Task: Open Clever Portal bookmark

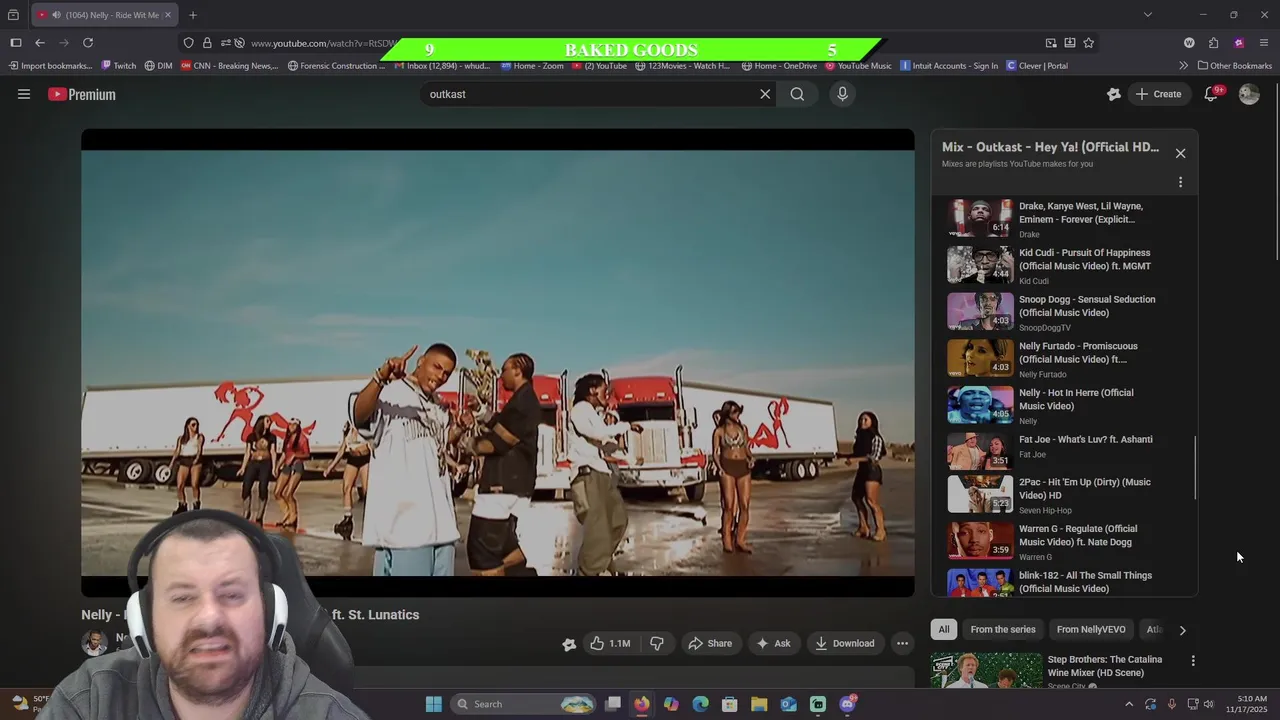Action: coord(1036,66)
